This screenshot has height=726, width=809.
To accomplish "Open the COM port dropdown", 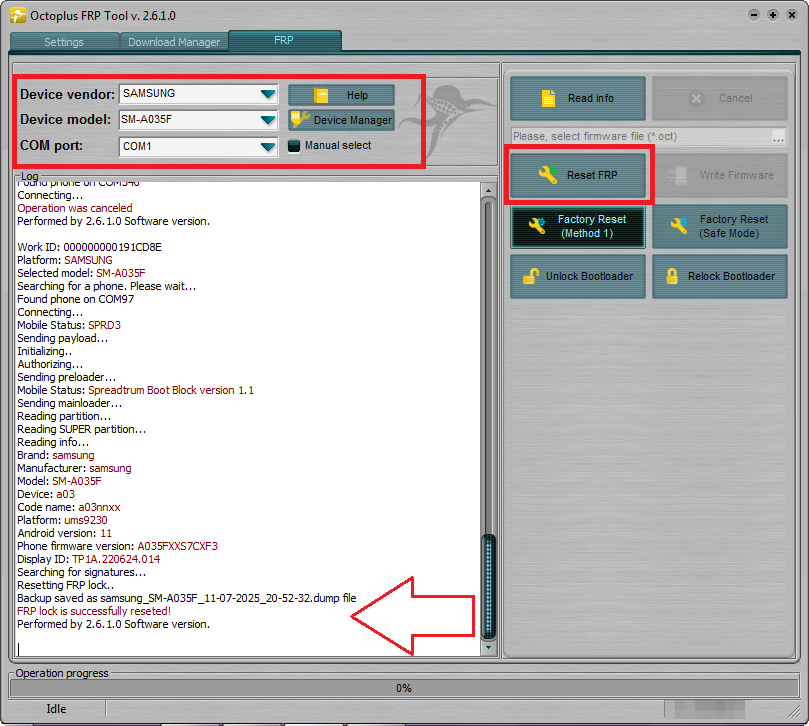I will click(x=267, y=147).
